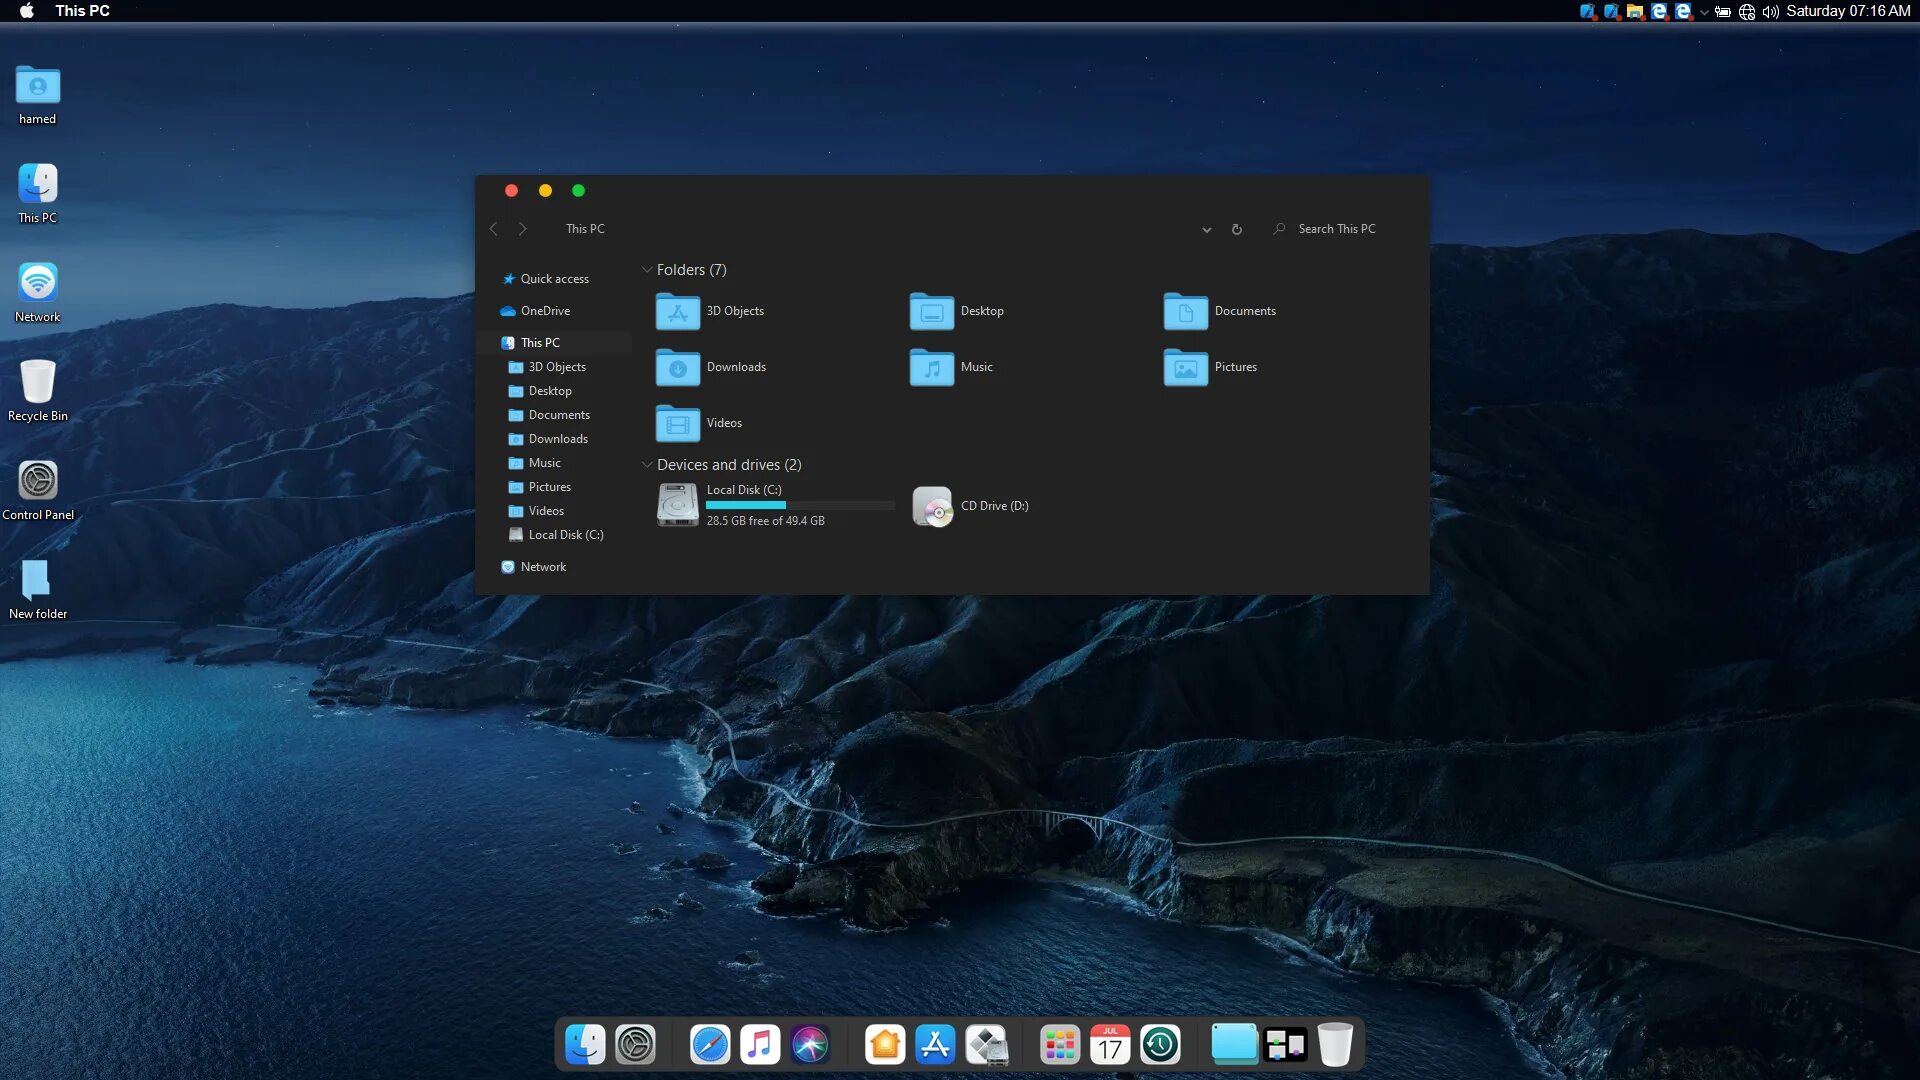1920x1080 pixels.
Task: Click the back navigation arrow
Action: click(x=494, y=229)
